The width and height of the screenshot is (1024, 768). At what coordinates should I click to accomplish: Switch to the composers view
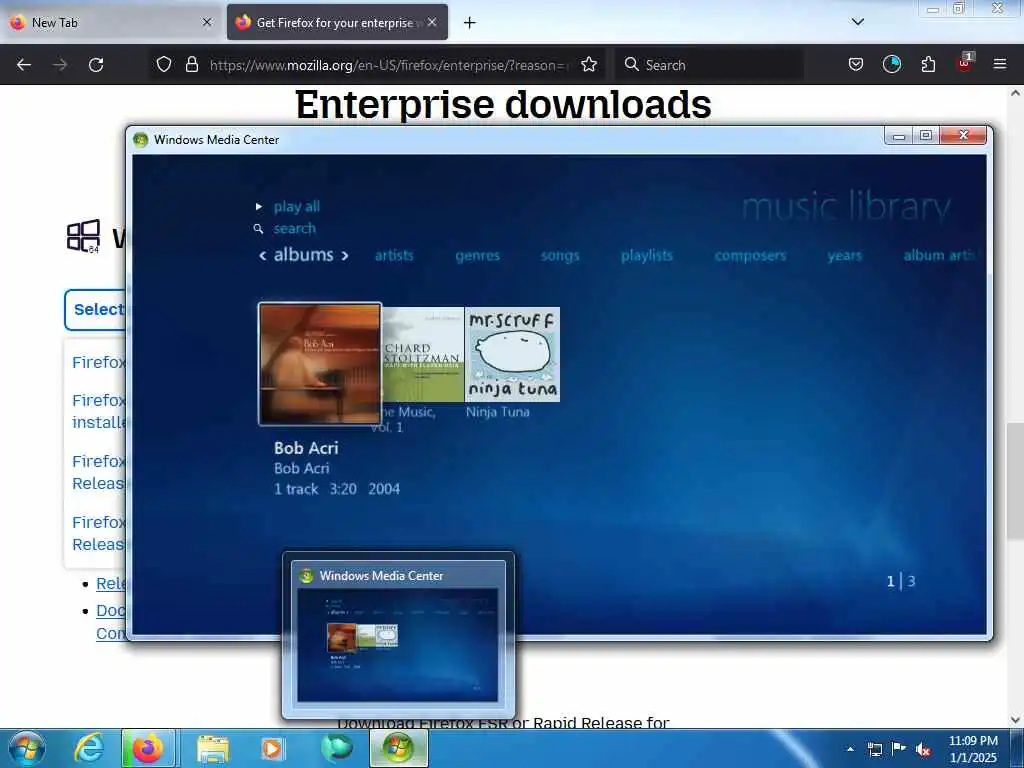pyautogui.click(x=750, y=255)
